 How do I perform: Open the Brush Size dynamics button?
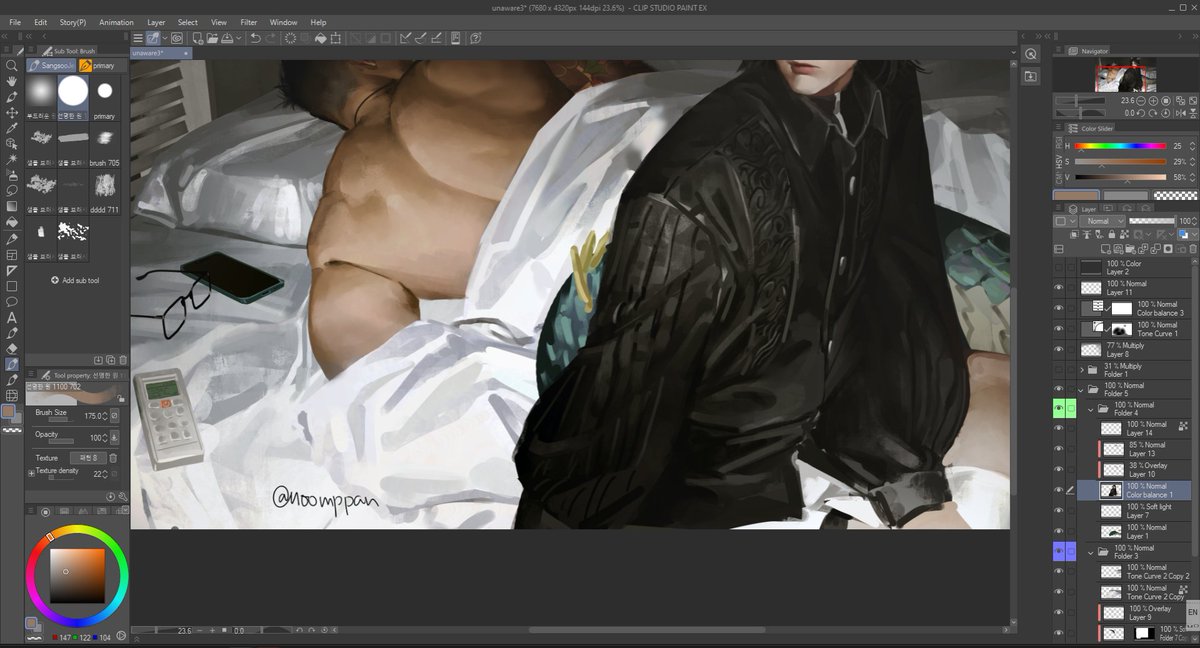[x=114, y=414]
